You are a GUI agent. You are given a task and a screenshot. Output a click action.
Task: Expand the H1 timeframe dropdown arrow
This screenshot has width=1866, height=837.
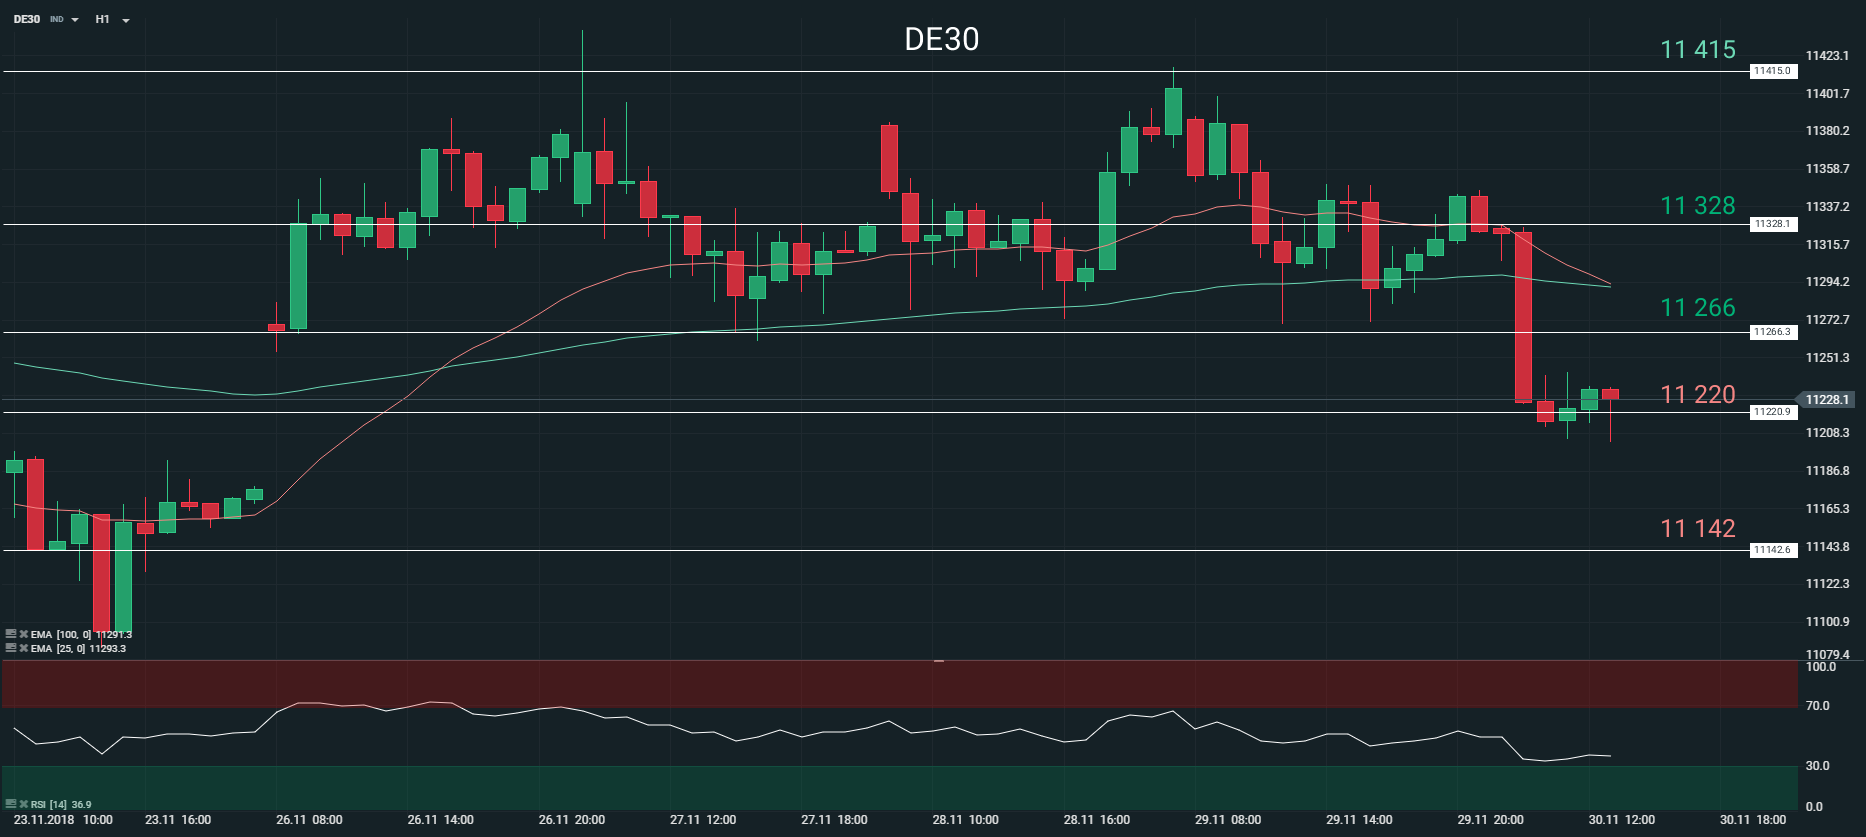[x=126, y=20]
